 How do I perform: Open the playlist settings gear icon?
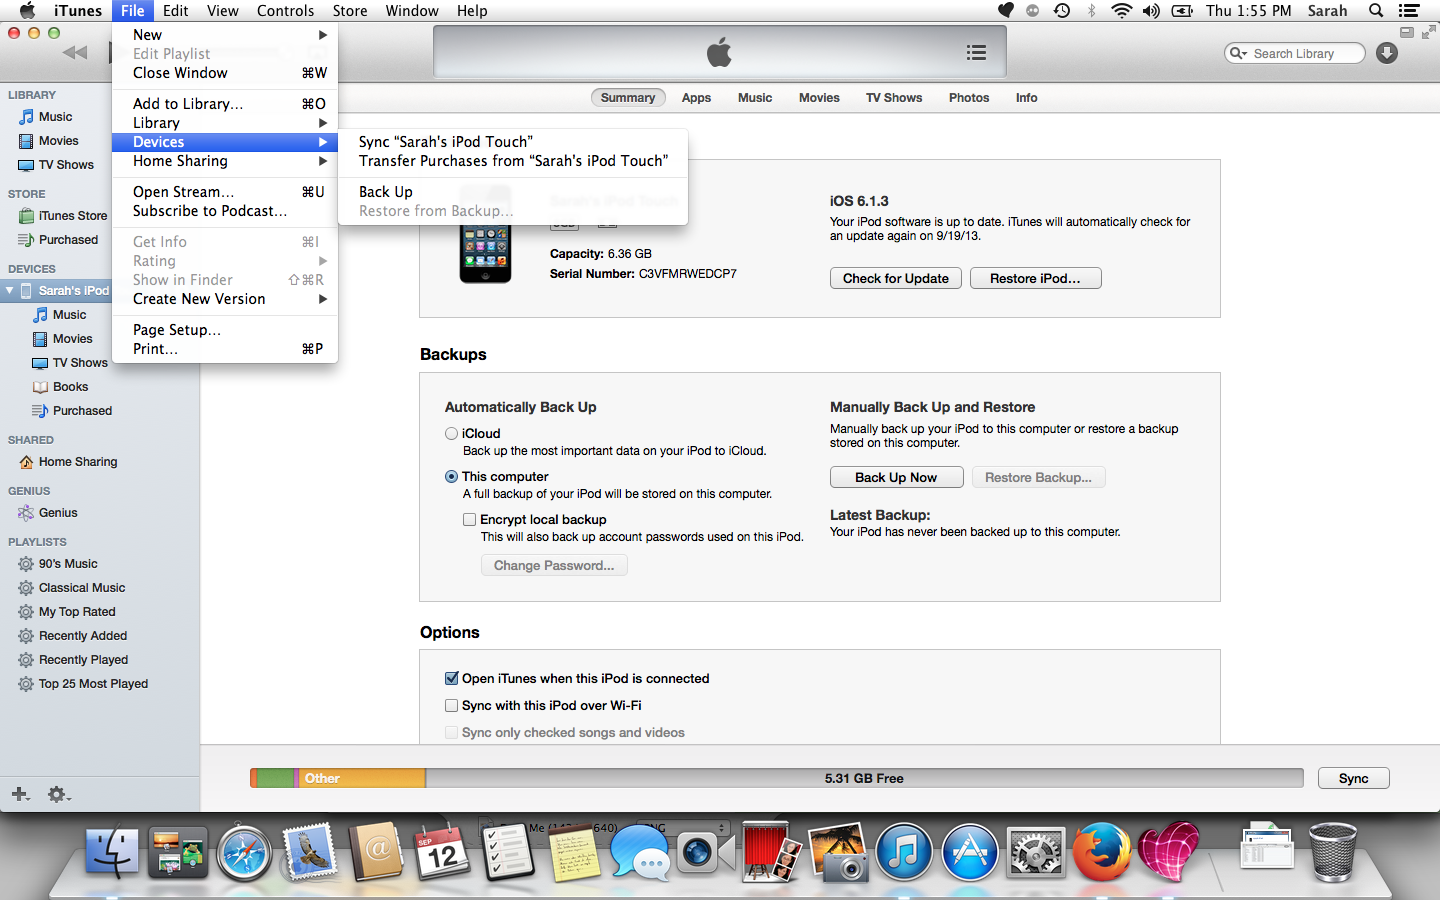(57, 794)
